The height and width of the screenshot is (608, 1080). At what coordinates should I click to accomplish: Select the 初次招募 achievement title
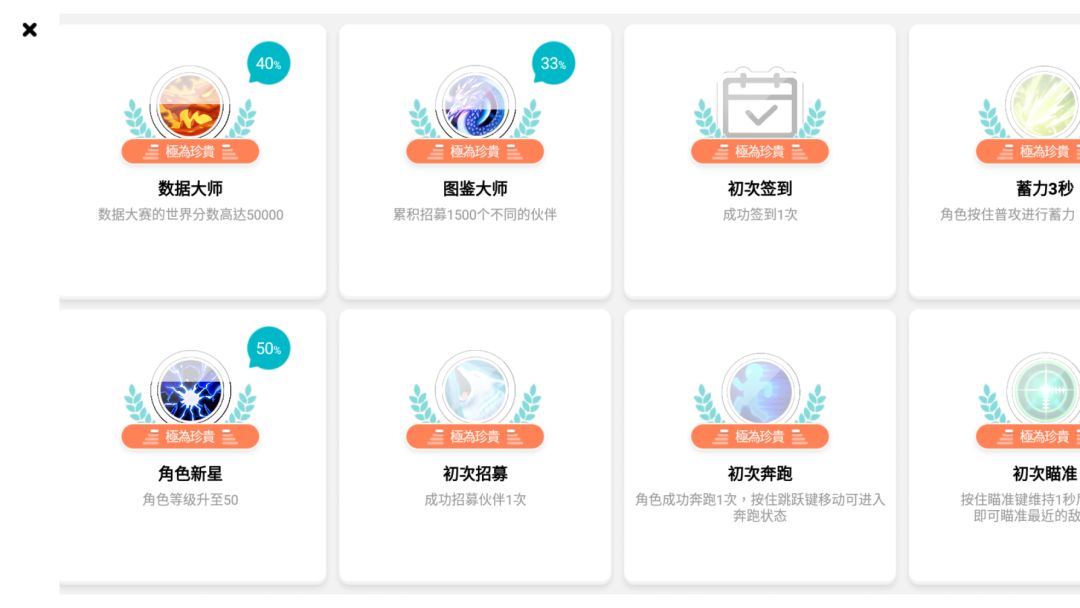coord(475,474)
